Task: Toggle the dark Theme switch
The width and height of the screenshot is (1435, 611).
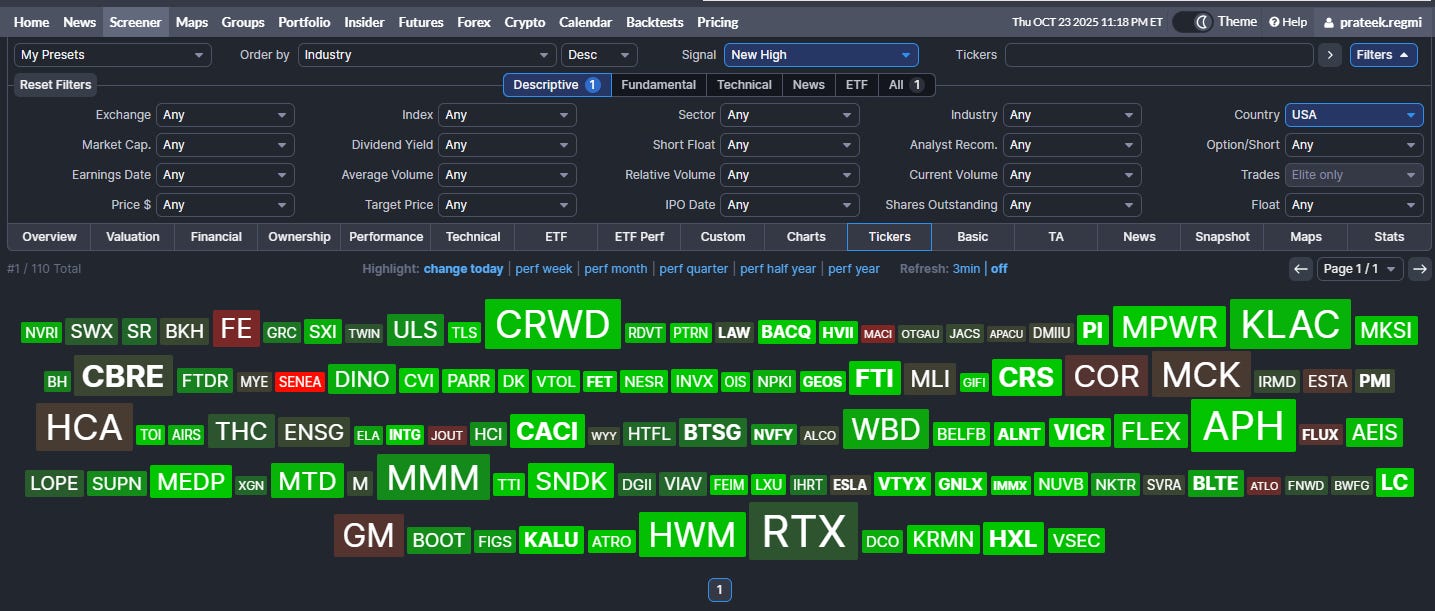Action: click(1192, 22)
